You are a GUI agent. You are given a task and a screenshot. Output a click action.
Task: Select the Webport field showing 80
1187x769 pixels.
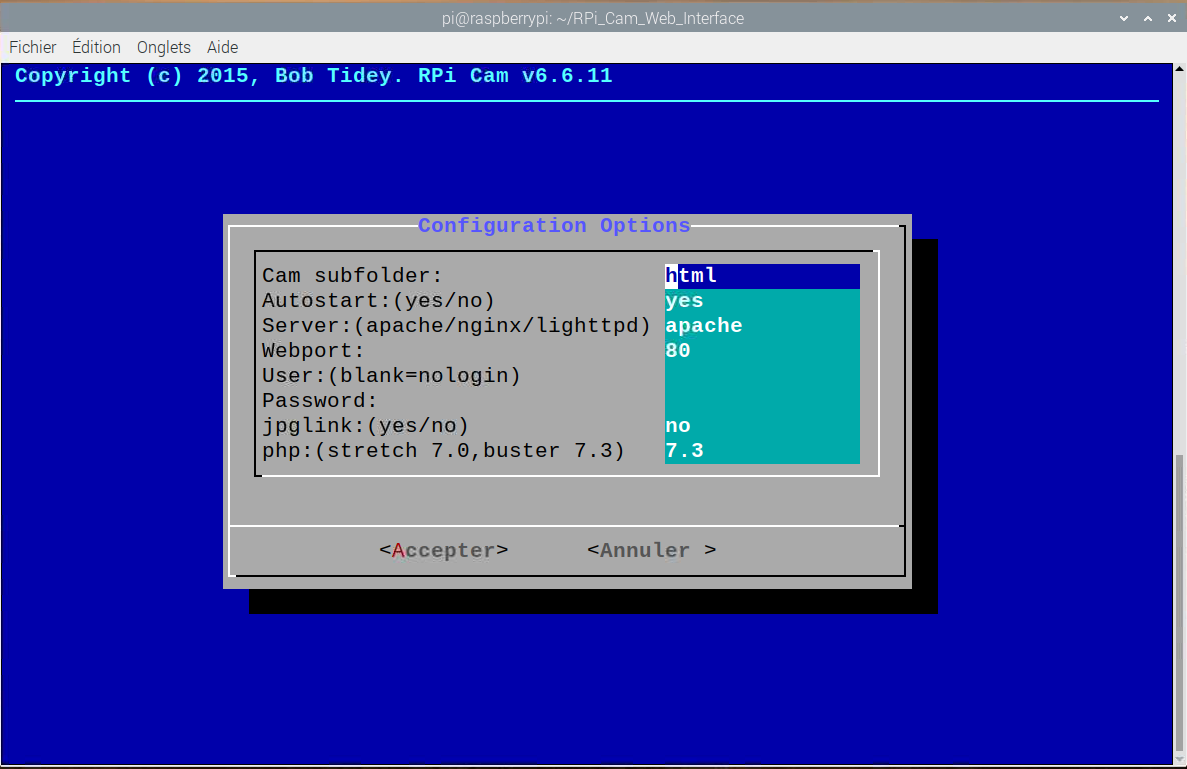coord(762,350)
